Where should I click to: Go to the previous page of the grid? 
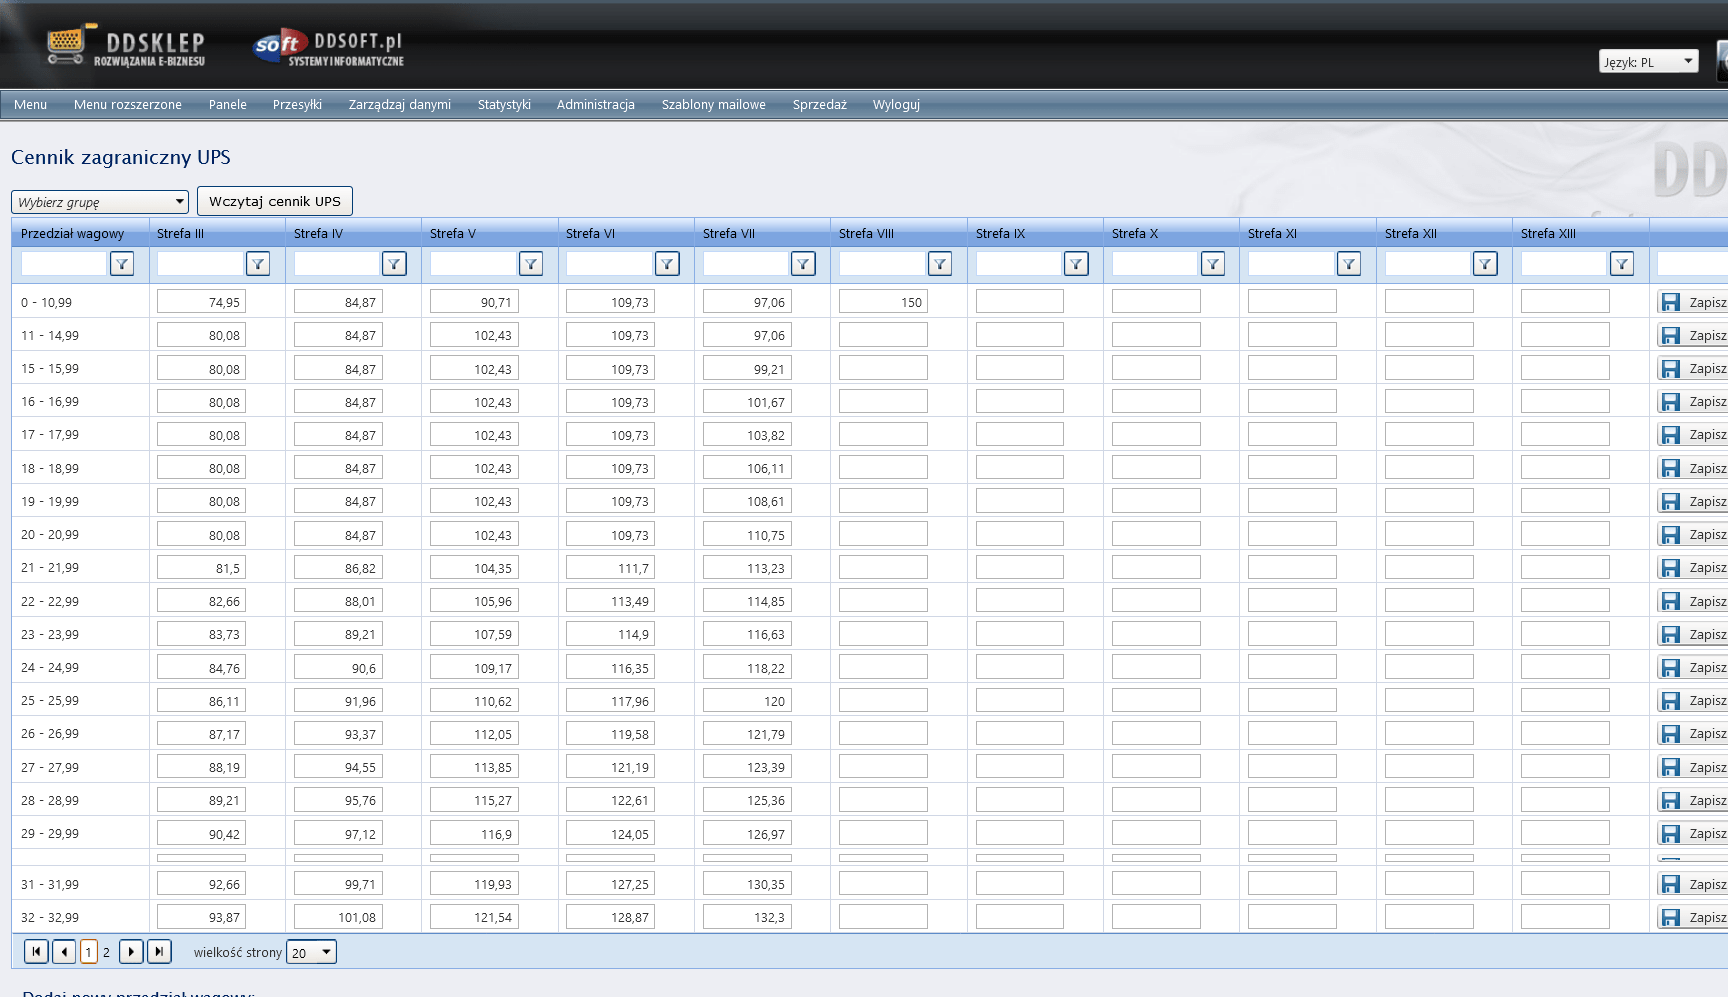(x=64, y=952)
